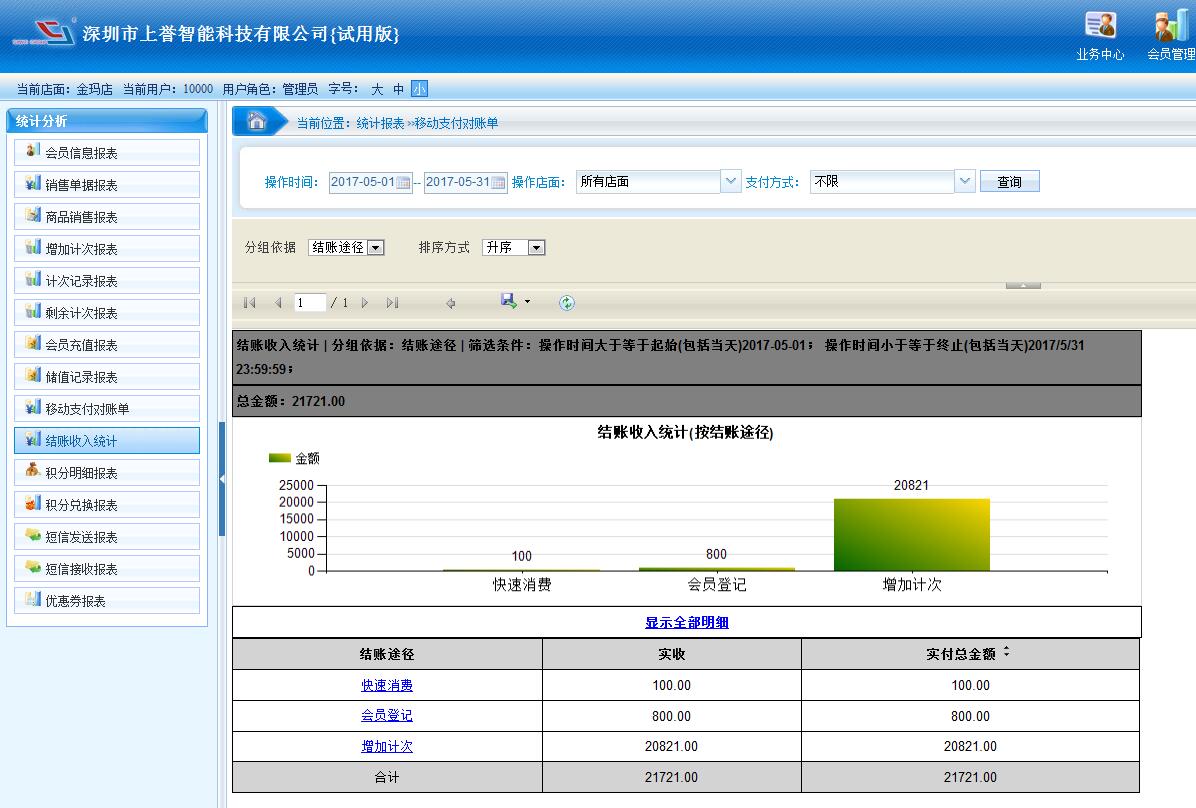Open calendar picker for end date 2017-05-31
The width and height of the screenshot is (1196, 808).
click(x=498, y=182)
